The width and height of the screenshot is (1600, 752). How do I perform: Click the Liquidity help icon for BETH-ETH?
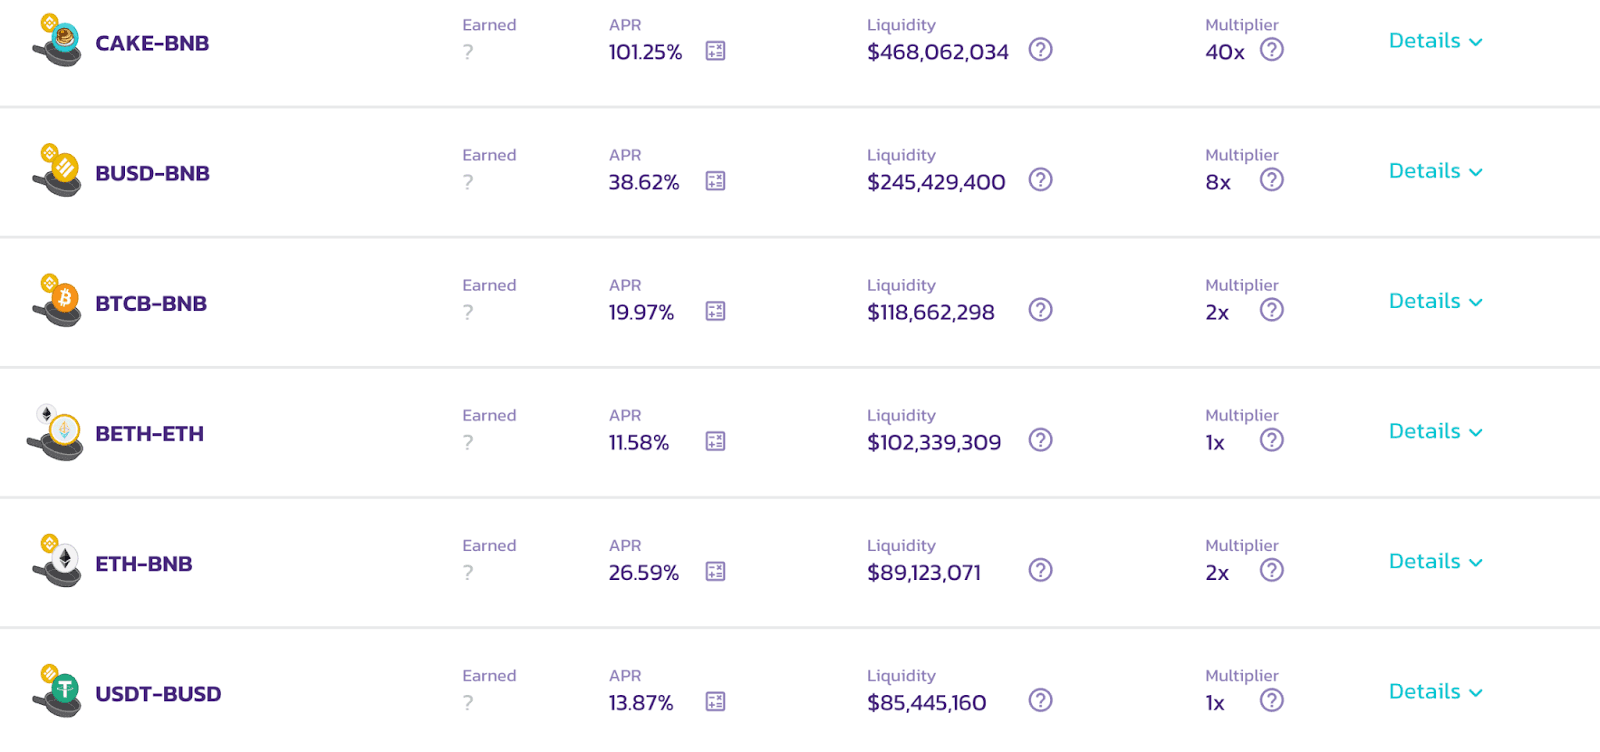(1040, 440)
